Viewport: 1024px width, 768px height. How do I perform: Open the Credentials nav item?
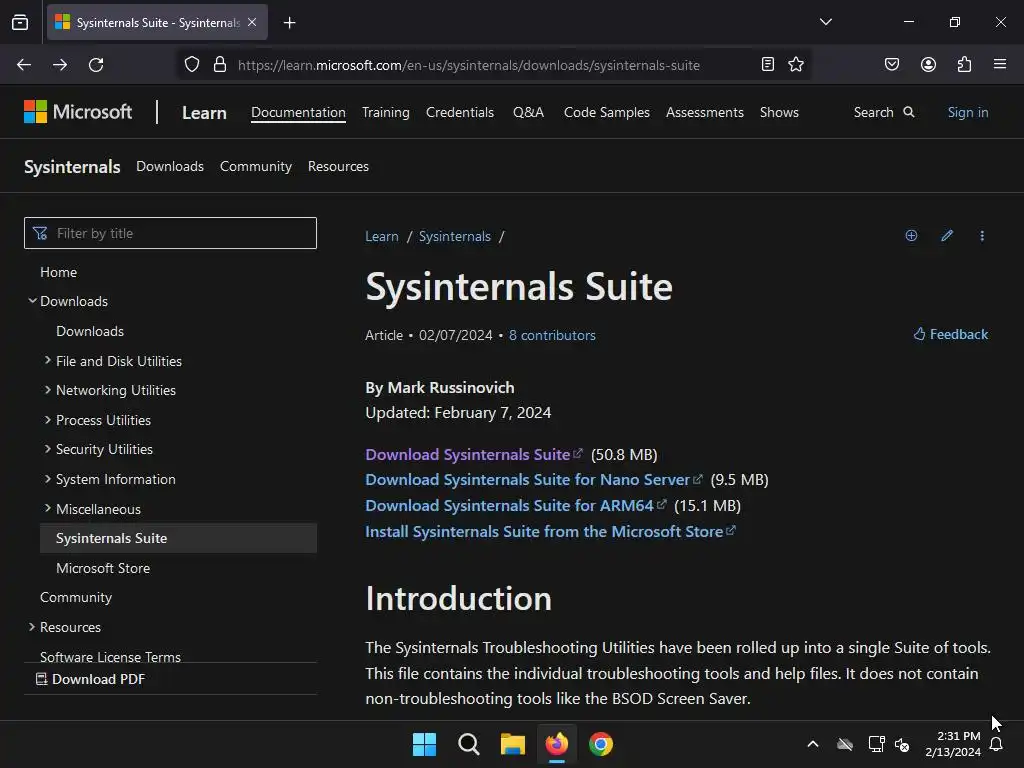click(x=460, y=112)
